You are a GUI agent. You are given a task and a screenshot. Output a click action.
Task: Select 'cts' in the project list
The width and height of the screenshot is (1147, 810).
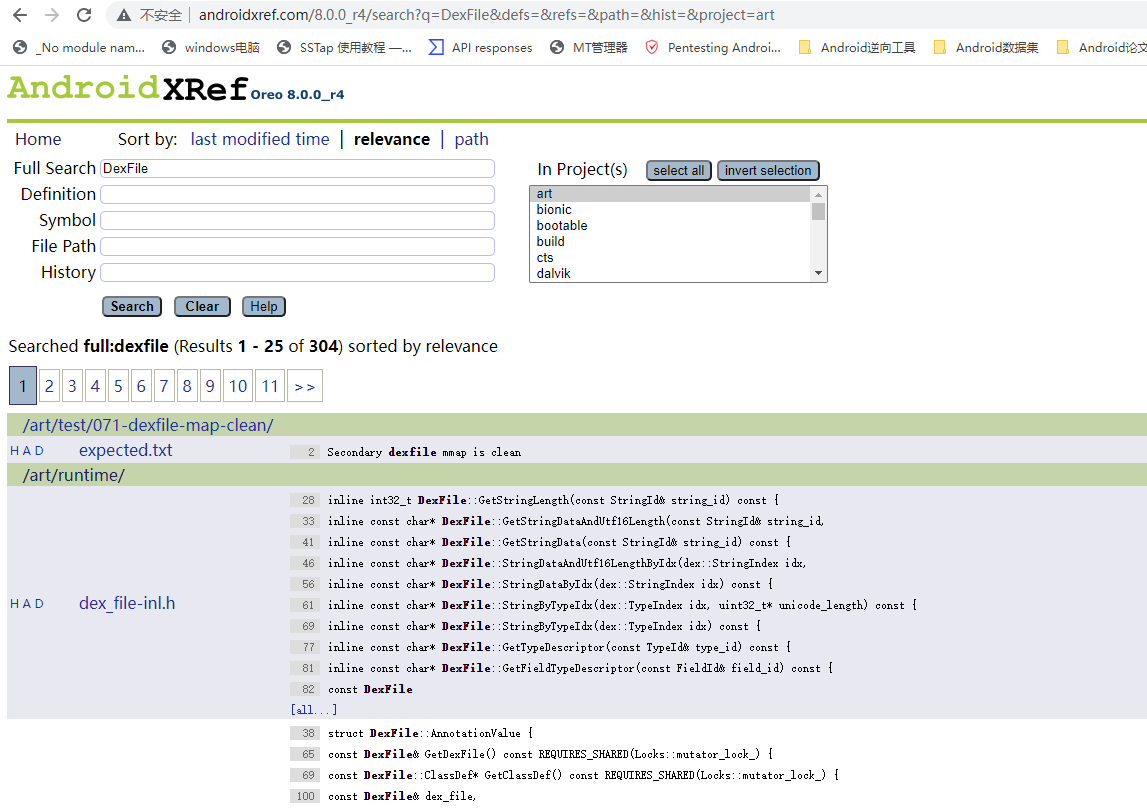(x=670, y=258)
